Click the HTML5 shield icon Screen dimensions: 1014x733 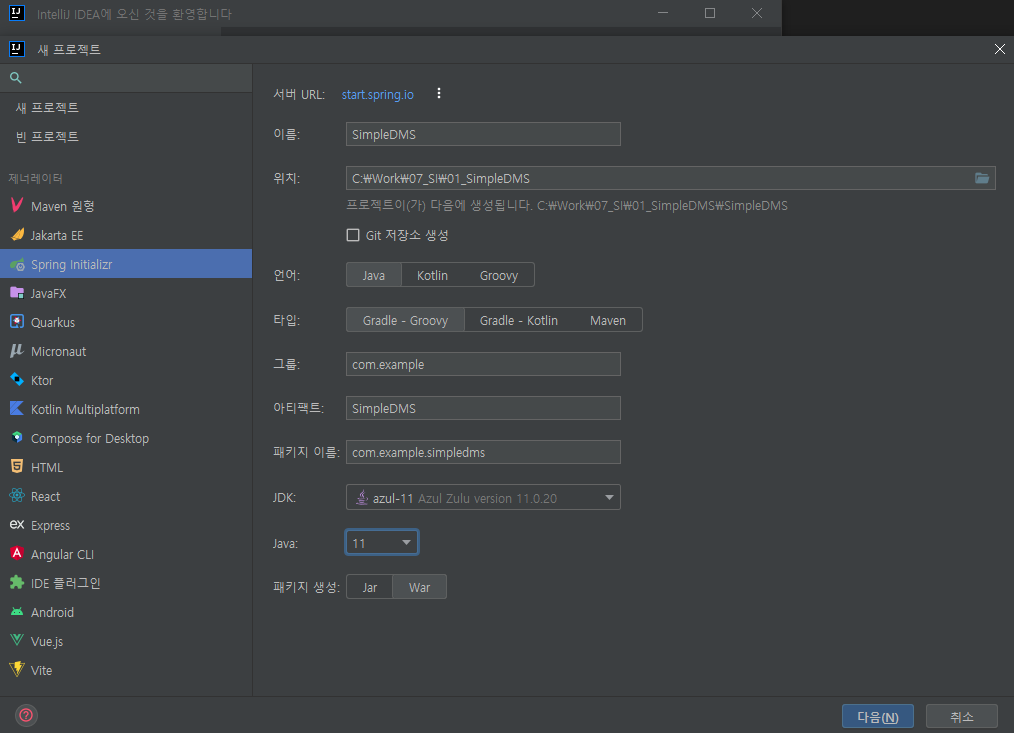[17, 466]
